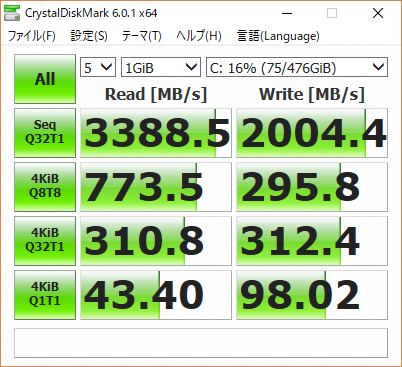The image size is (402, 367).
Task: Click the 4KiB Q32T1 read value 310.8
Action: point(156,241)
